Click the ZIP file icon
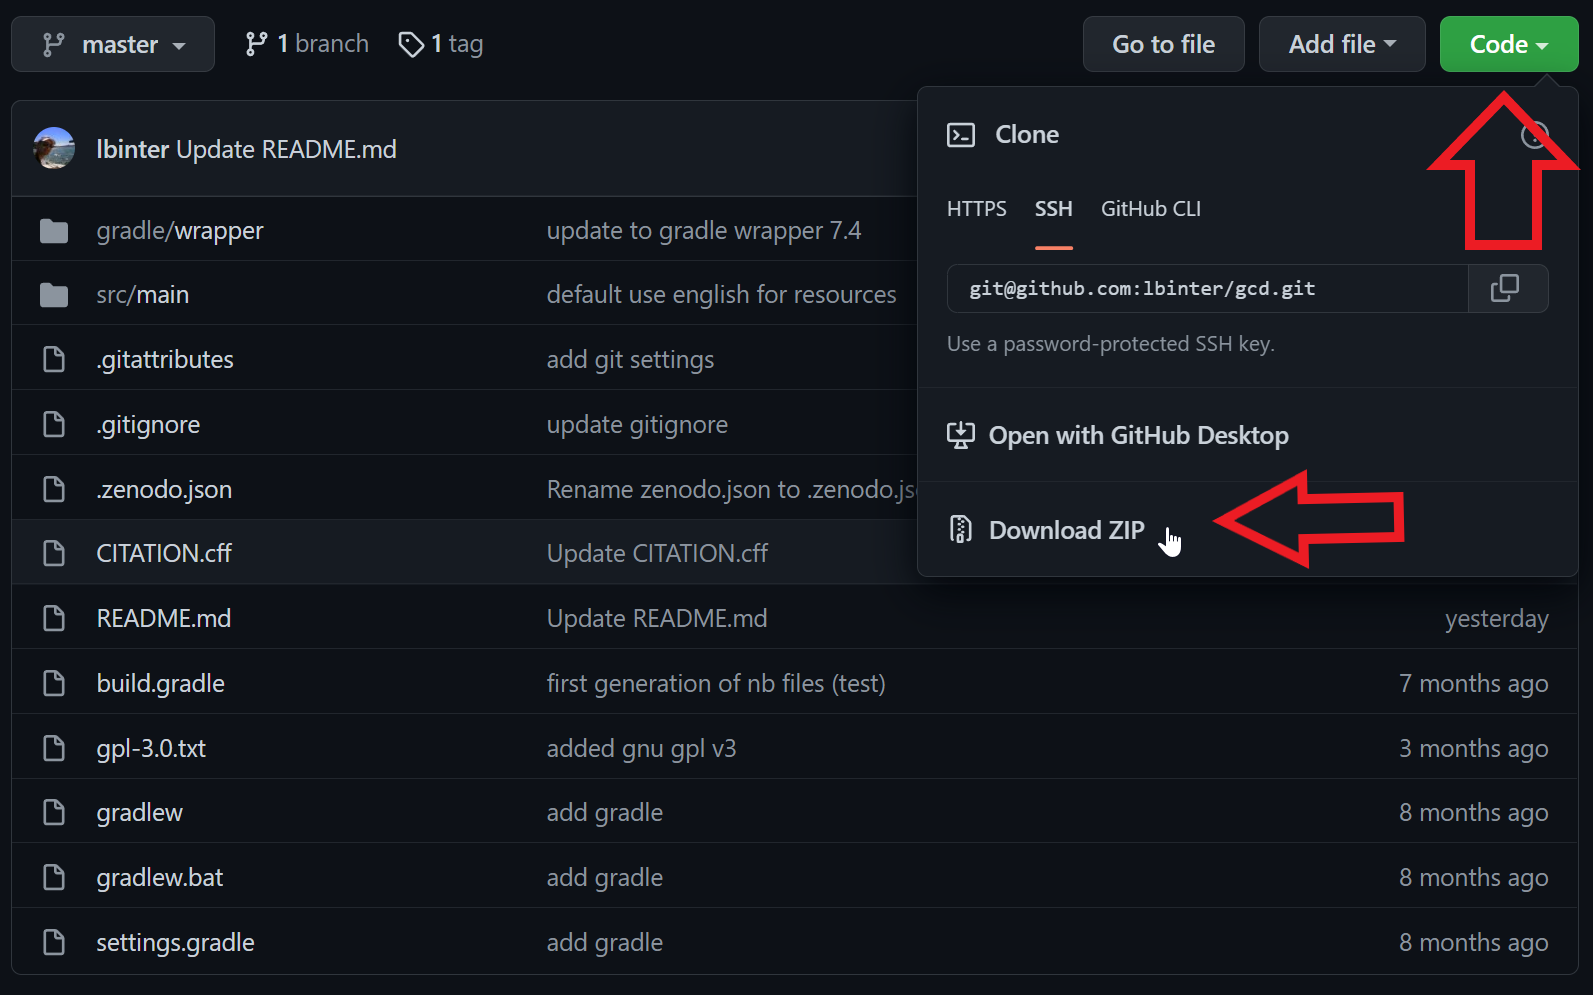1593x995 pixels. pyautogui.click(x=961, y=529)
